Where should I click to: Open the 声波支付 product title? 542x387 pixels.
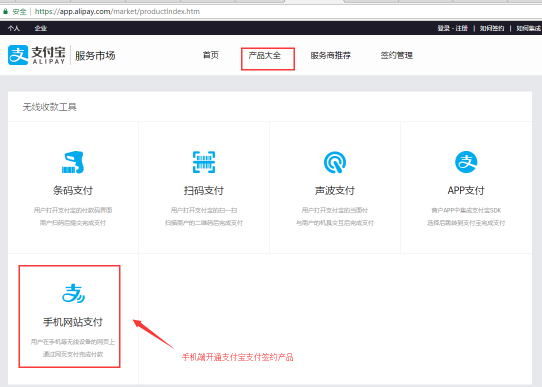pyautogui.click(x=335, y=190)
